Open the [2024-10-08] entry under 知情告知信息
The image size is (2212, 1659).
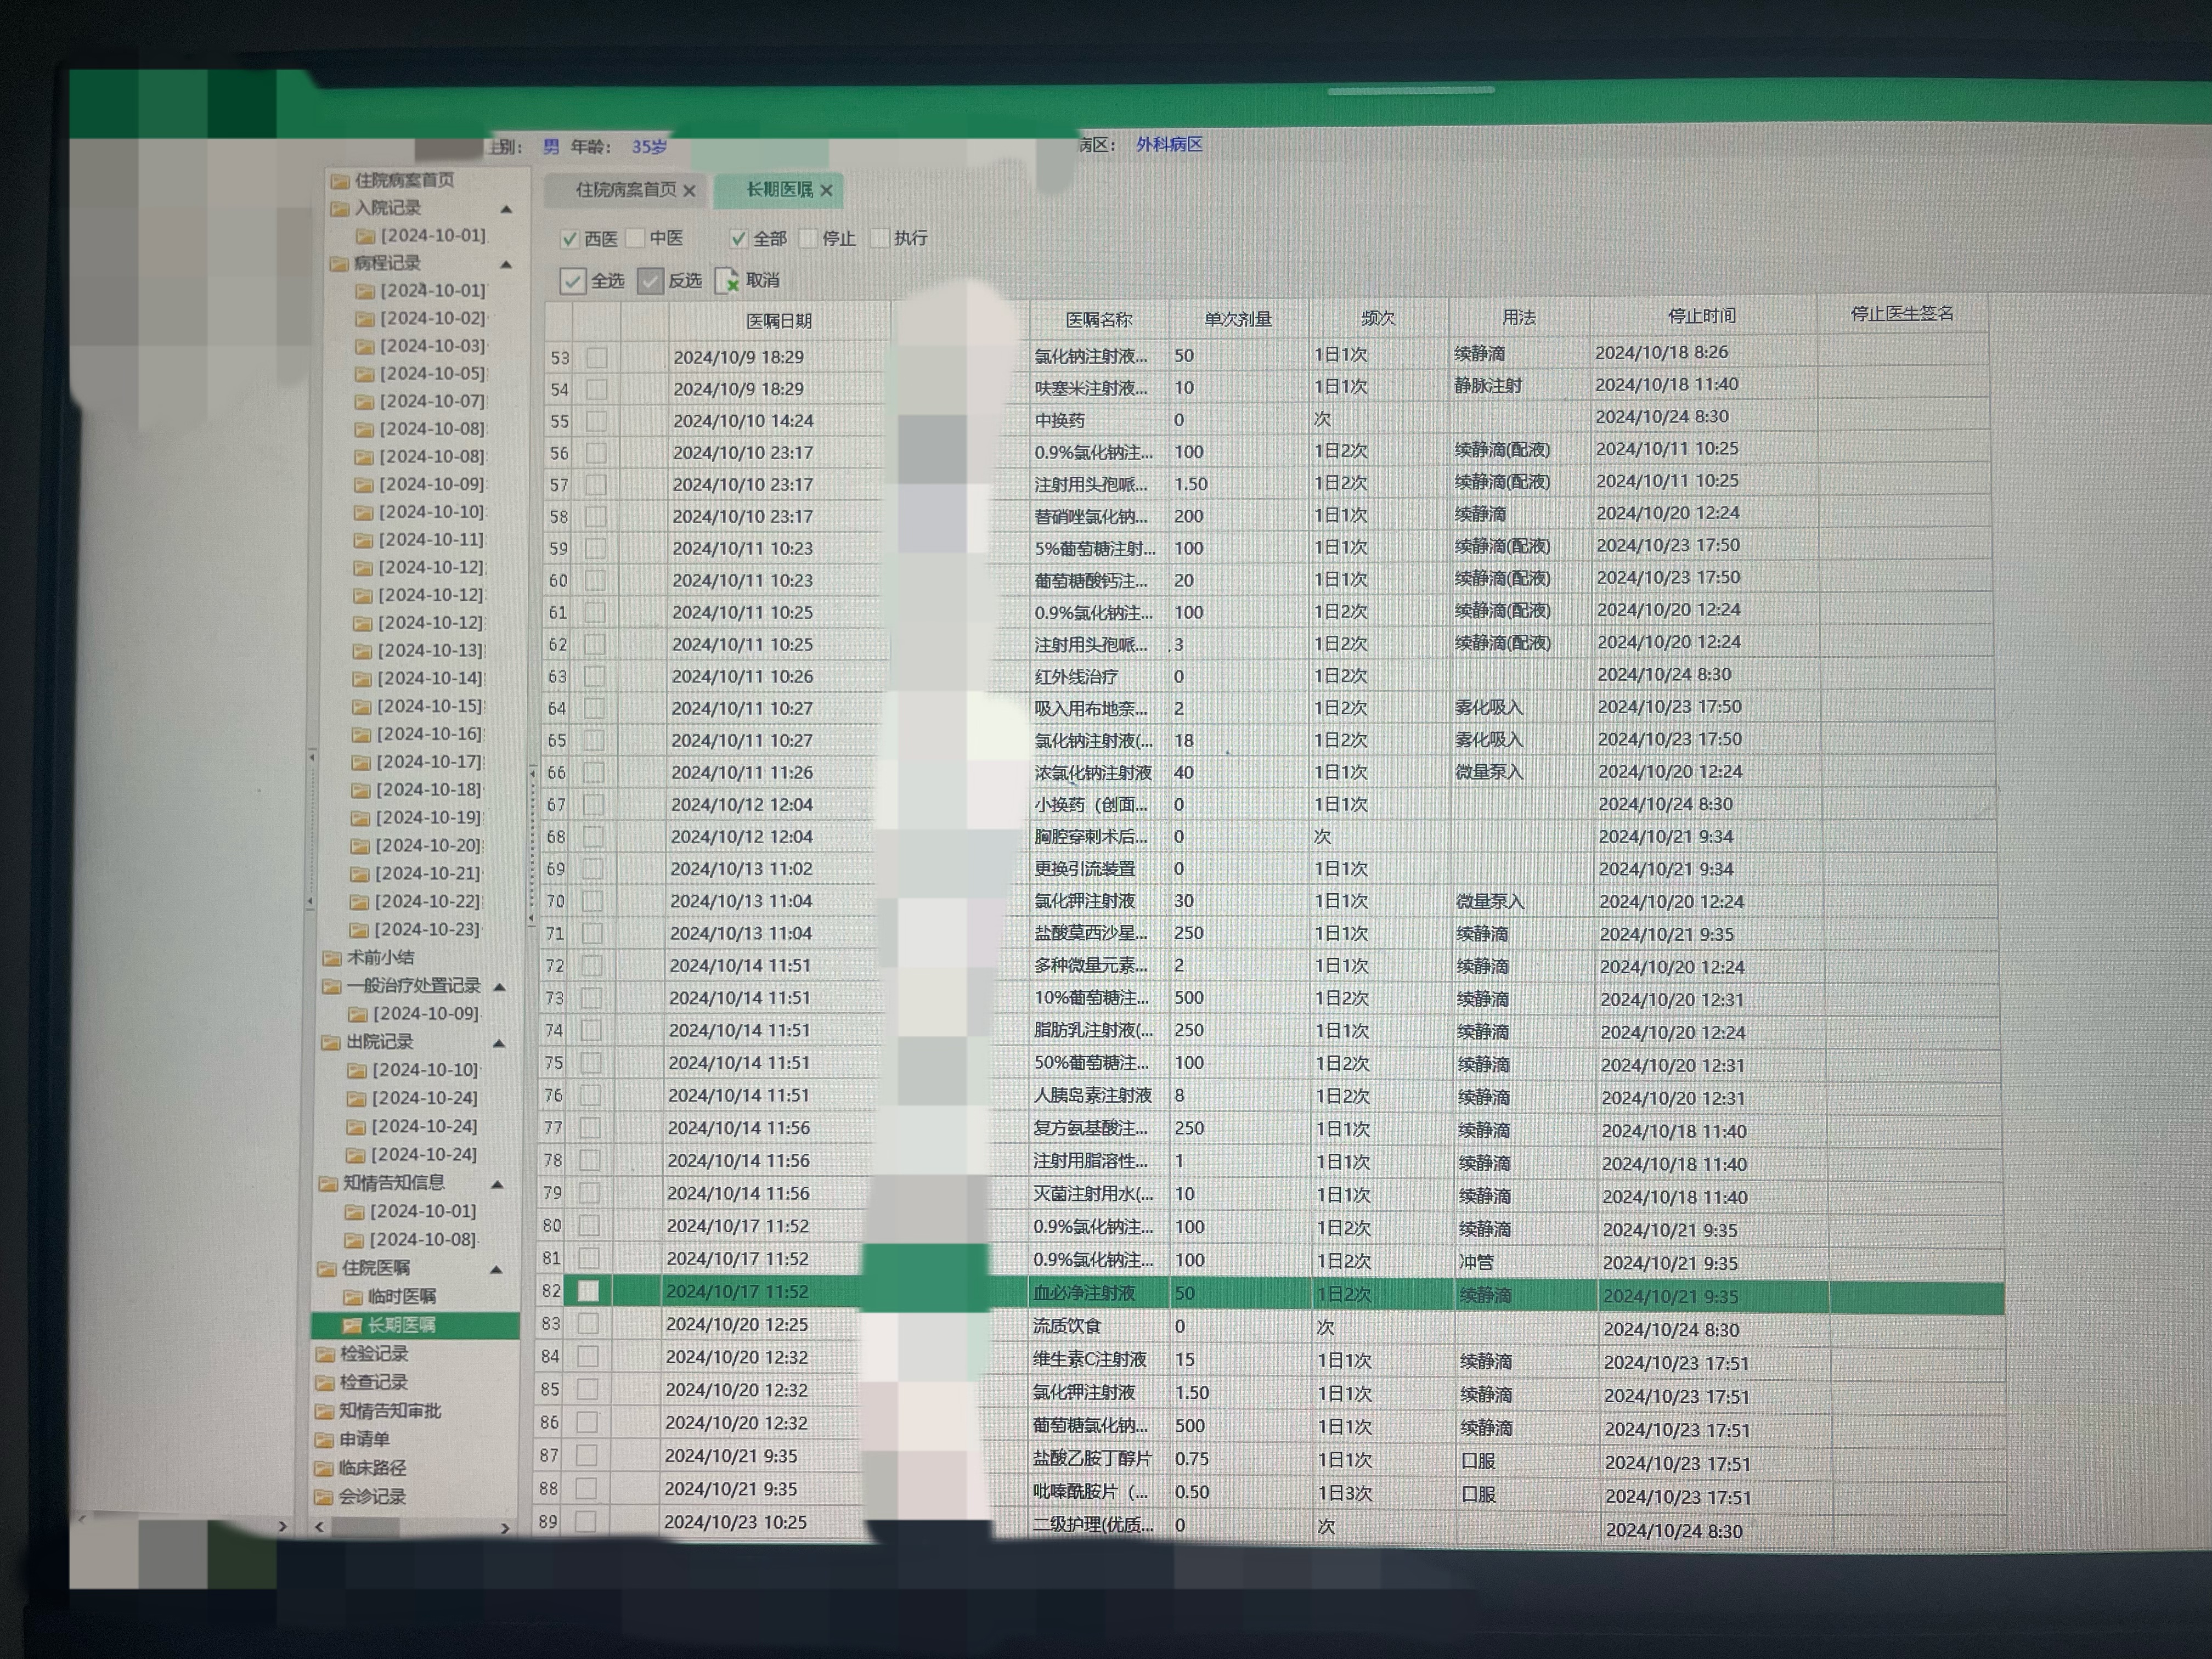(x=411, y=1240)
